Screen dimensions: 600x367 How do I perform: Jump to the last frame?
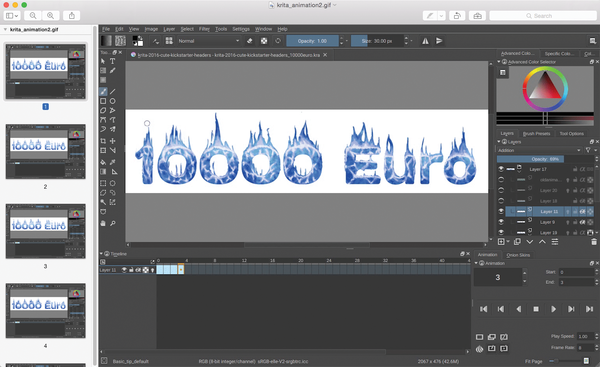pyautogui.click(x=589, y=309)
